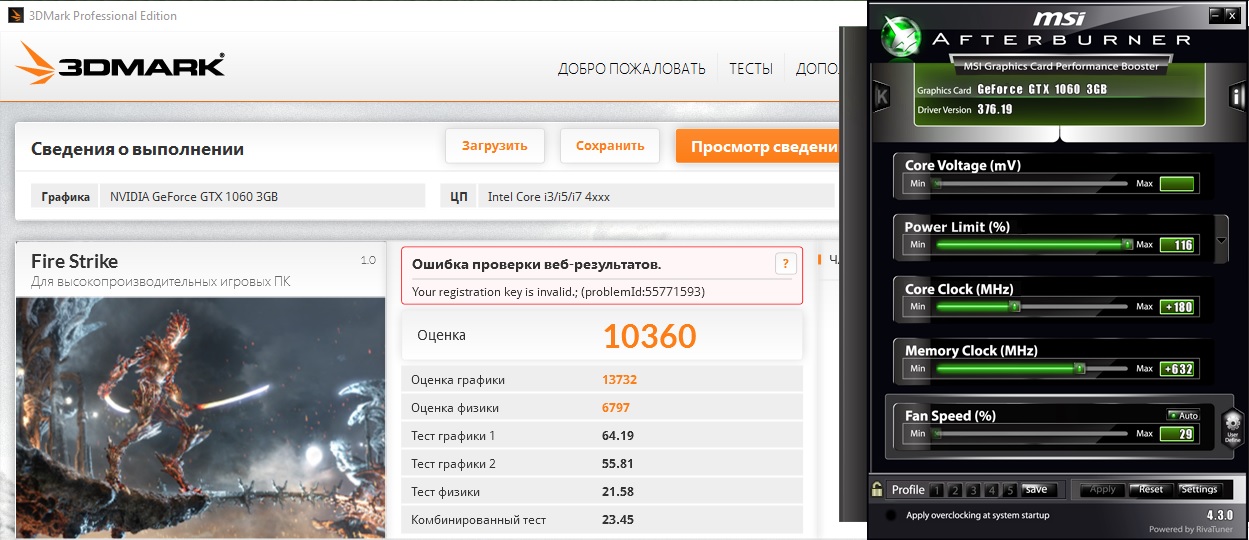Select Afterburner profile slot 2
This screenshot has width=1249, height=540.
click(955, 490)
